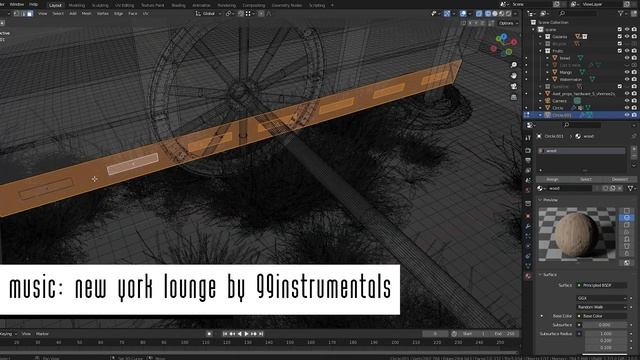Toggle the camera view icon

(x=514, y=86)
